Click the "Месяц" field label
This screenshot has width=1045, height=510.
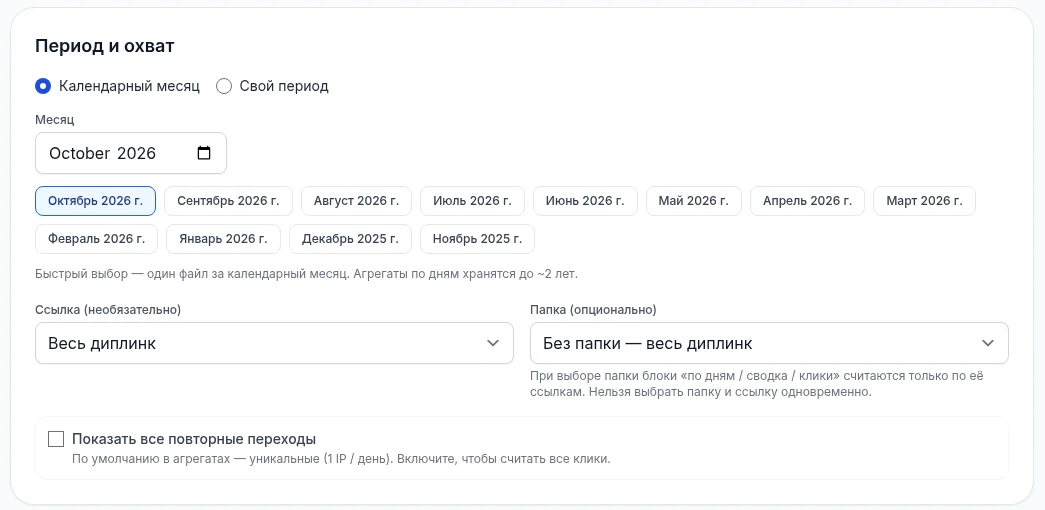(x=55, y=120)
